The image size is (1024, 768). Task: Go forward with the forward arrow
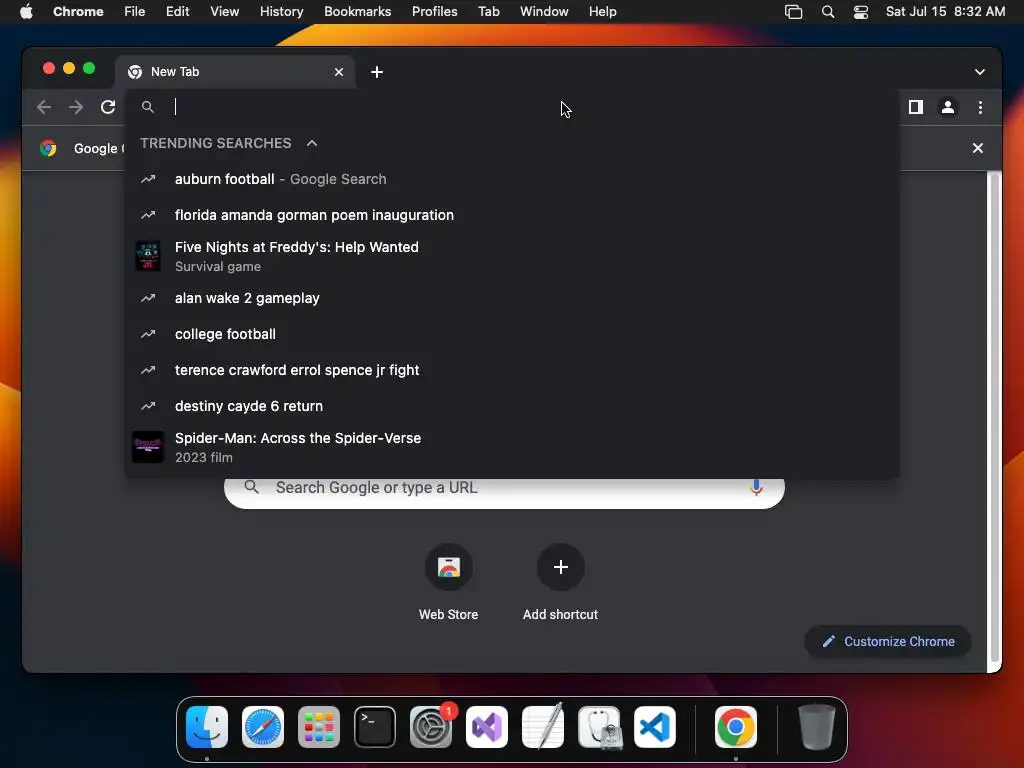tap(76, 107)
